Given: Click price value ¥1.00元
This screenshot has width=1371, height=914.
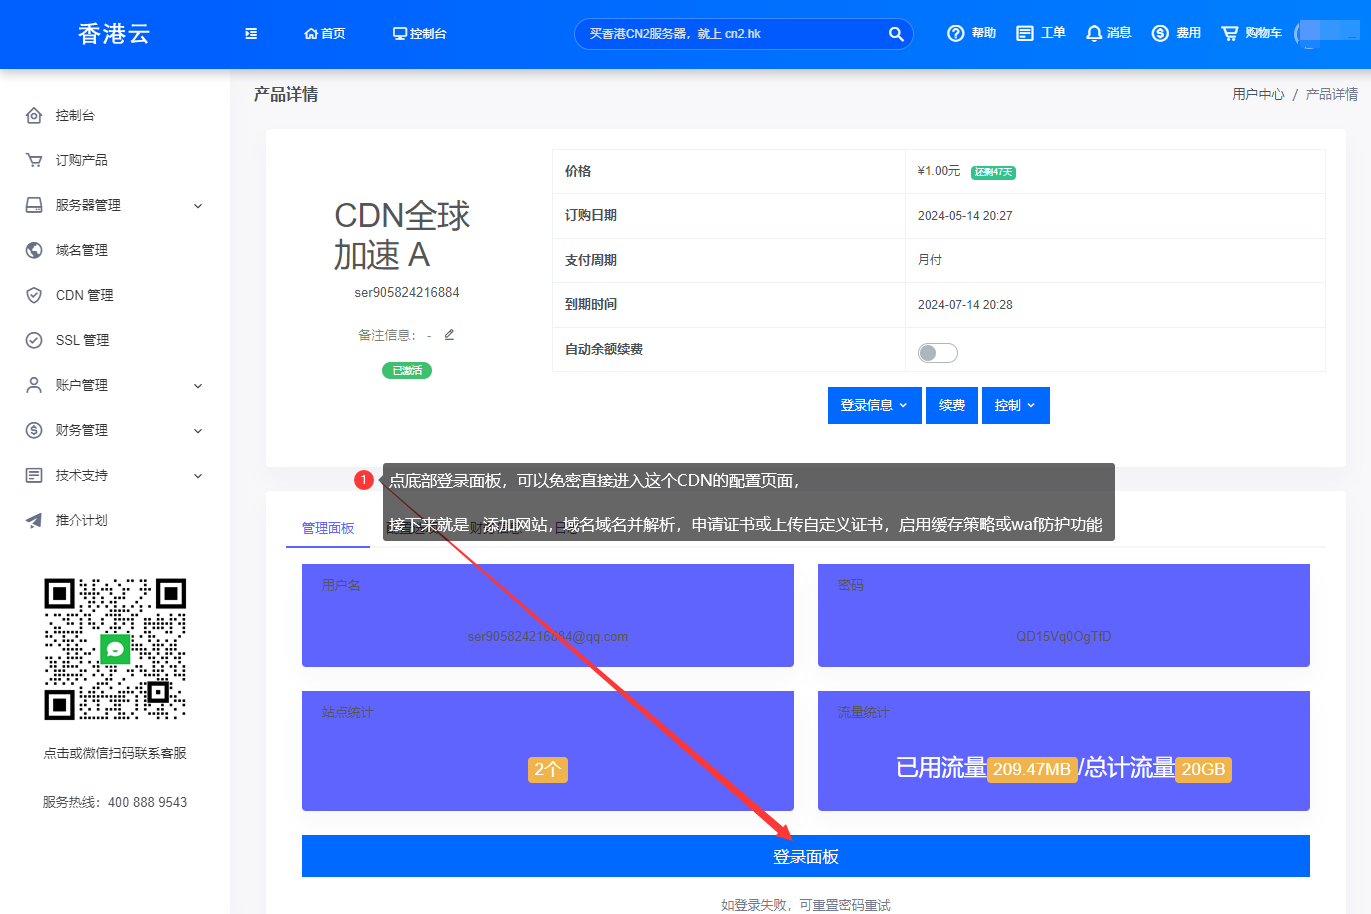Looking at the screenshot, I should (x=938, y=171).
